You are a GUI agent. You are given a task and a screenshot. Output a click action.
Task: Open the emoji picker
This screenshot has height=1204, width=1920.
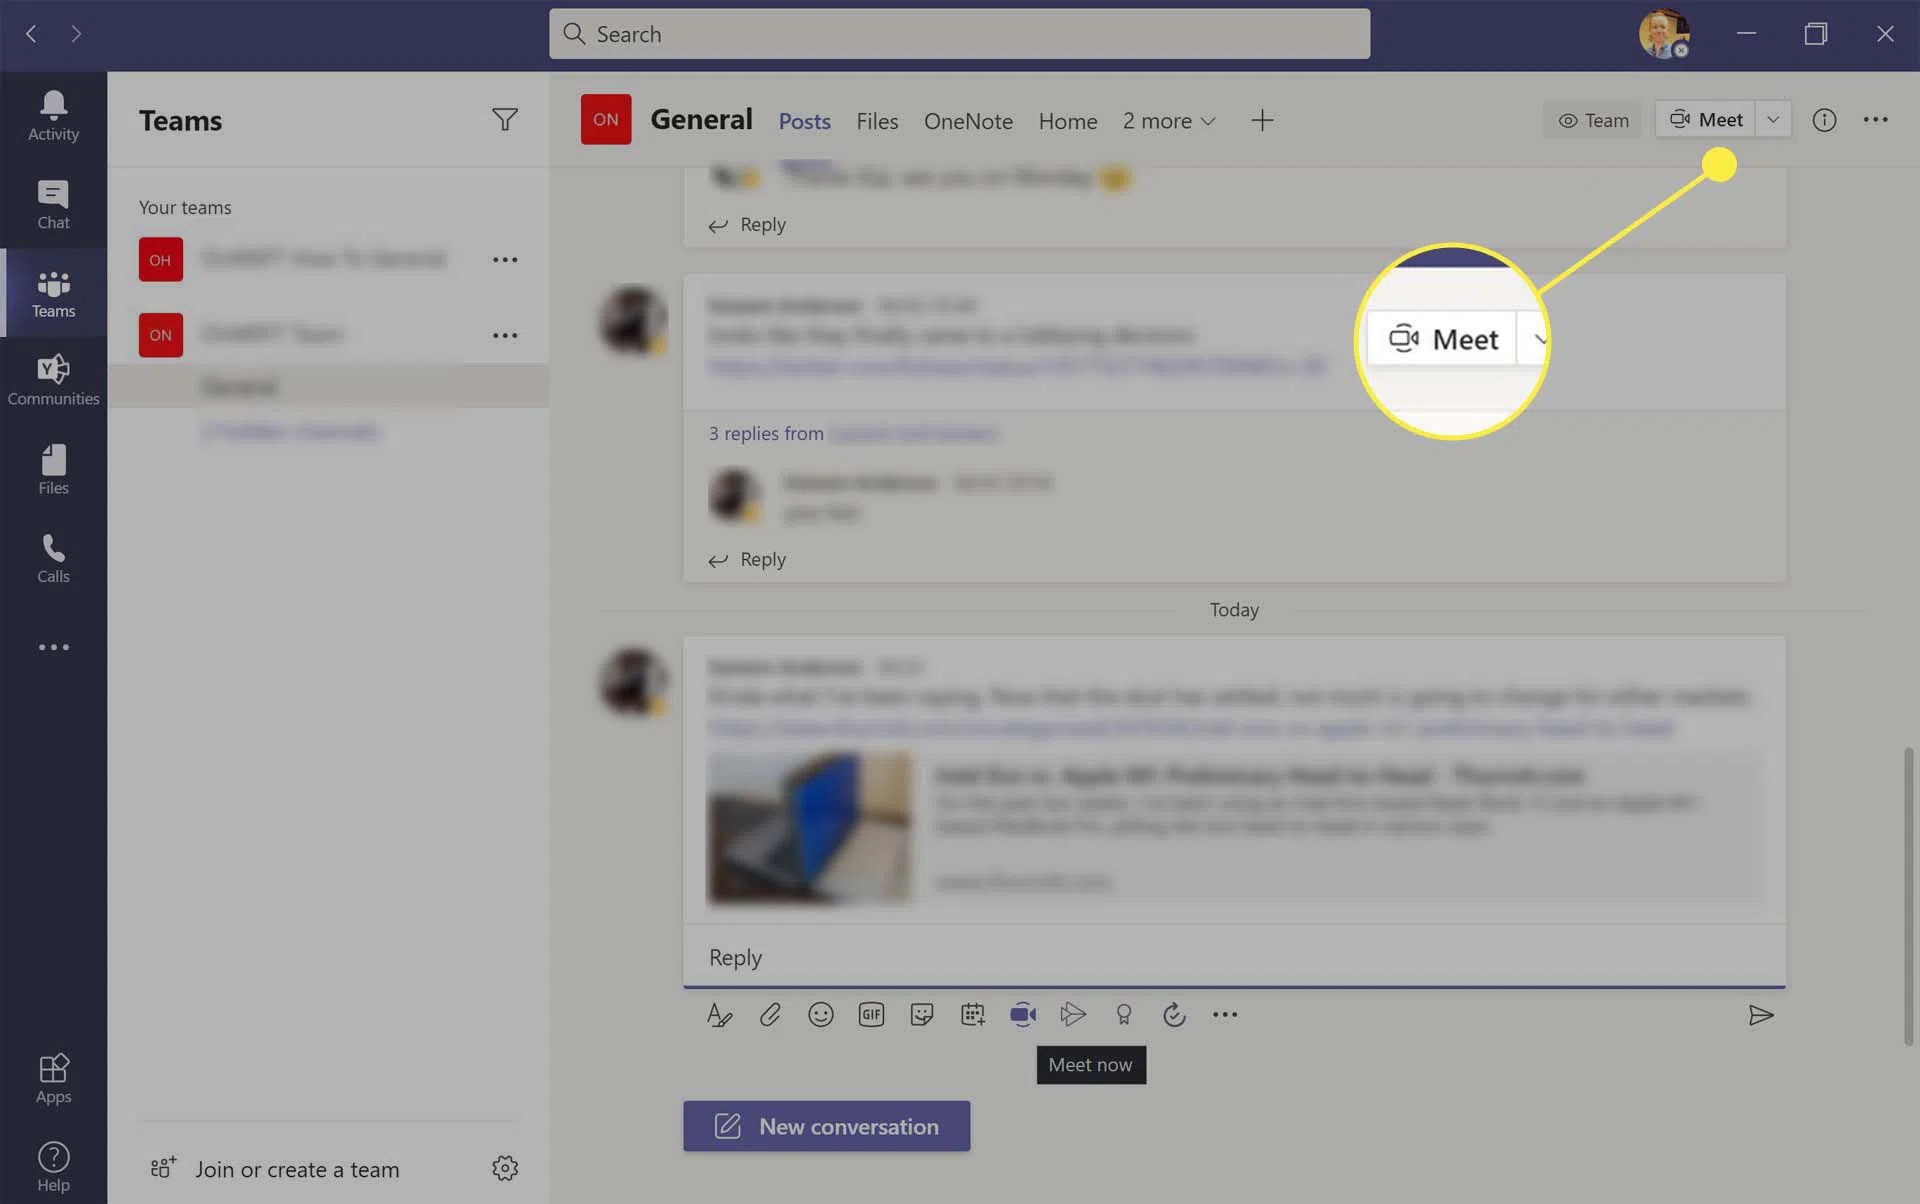tap(820, 1015)
